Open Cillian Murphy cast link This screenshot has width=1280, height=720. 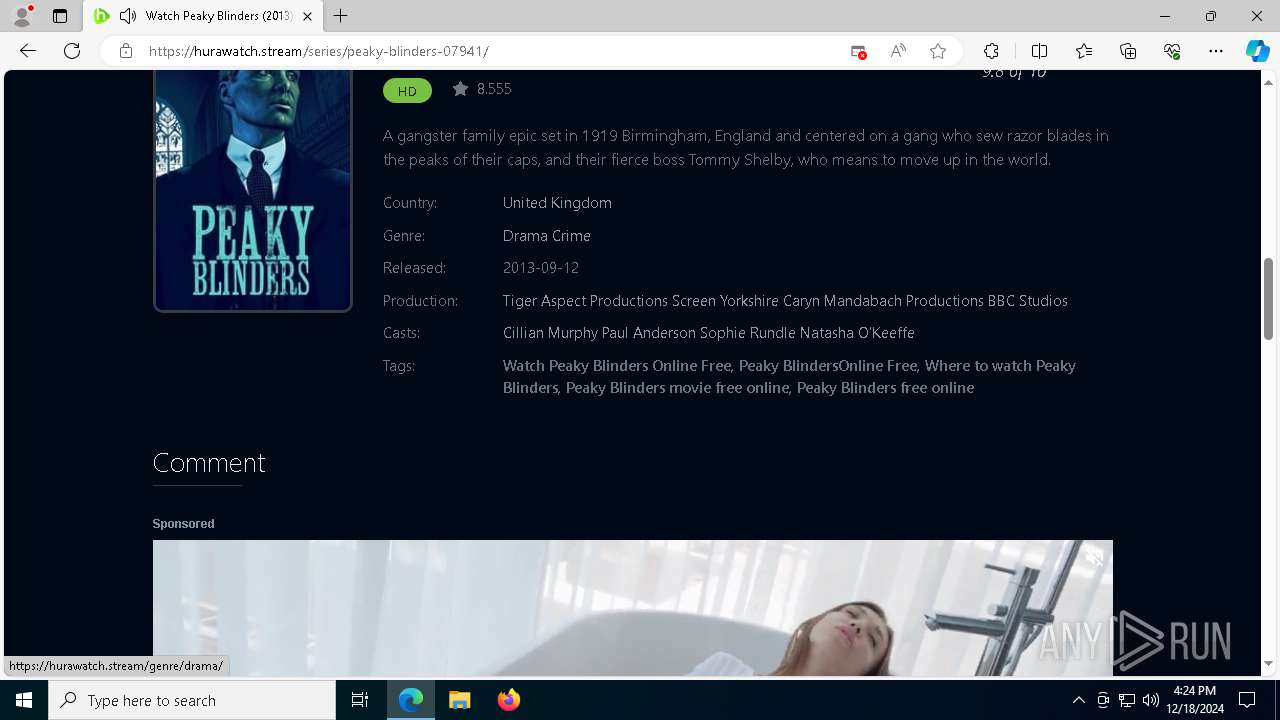tap(550, 333)
